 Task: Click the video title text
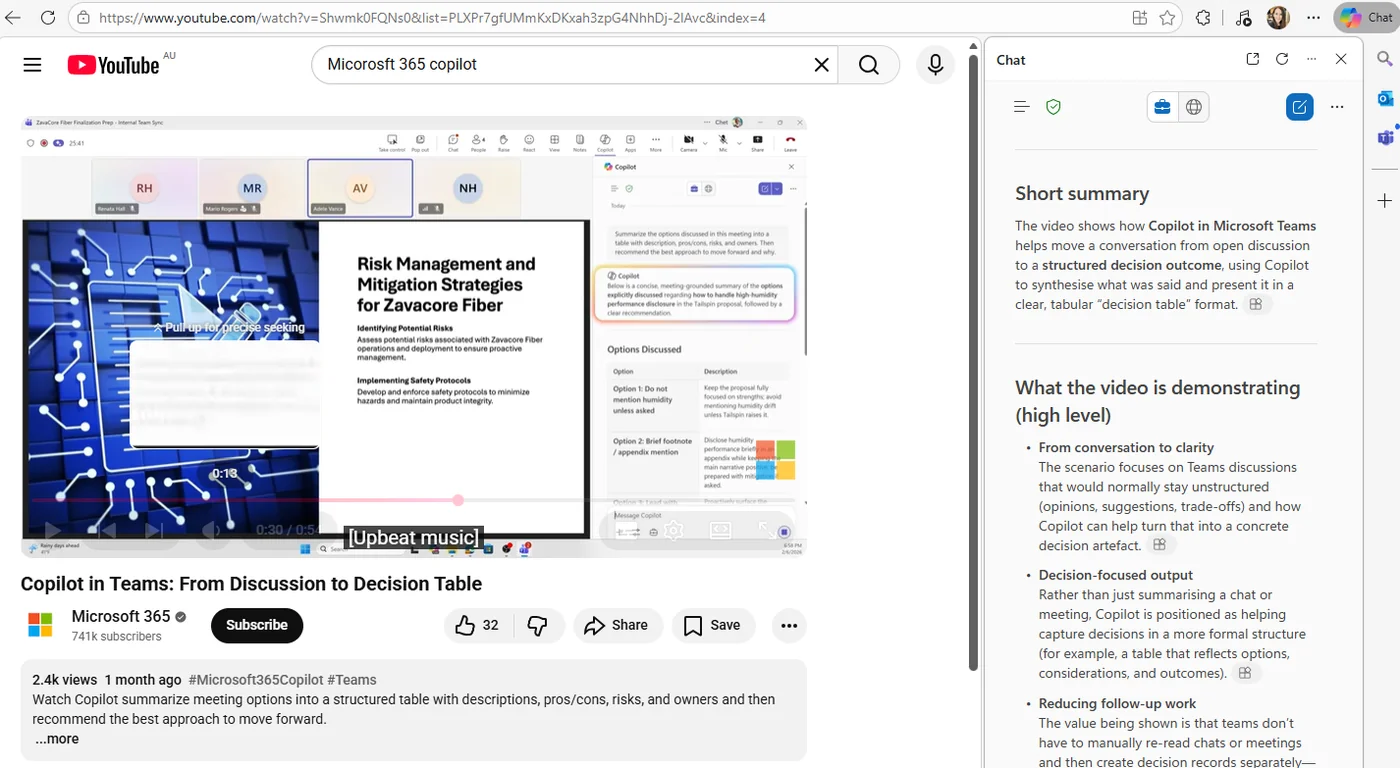click(x=251, y=584)
